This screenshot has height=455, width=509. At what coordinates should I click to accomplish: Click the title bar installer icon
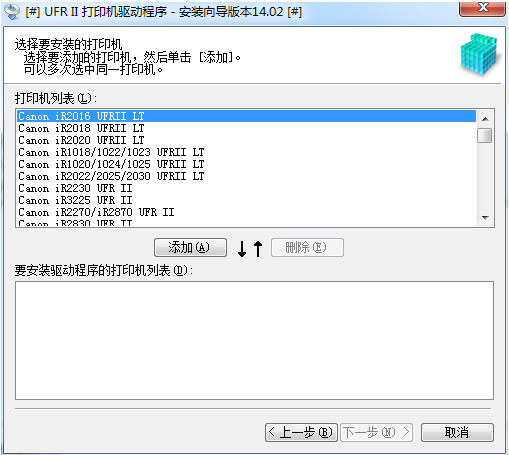12,11
